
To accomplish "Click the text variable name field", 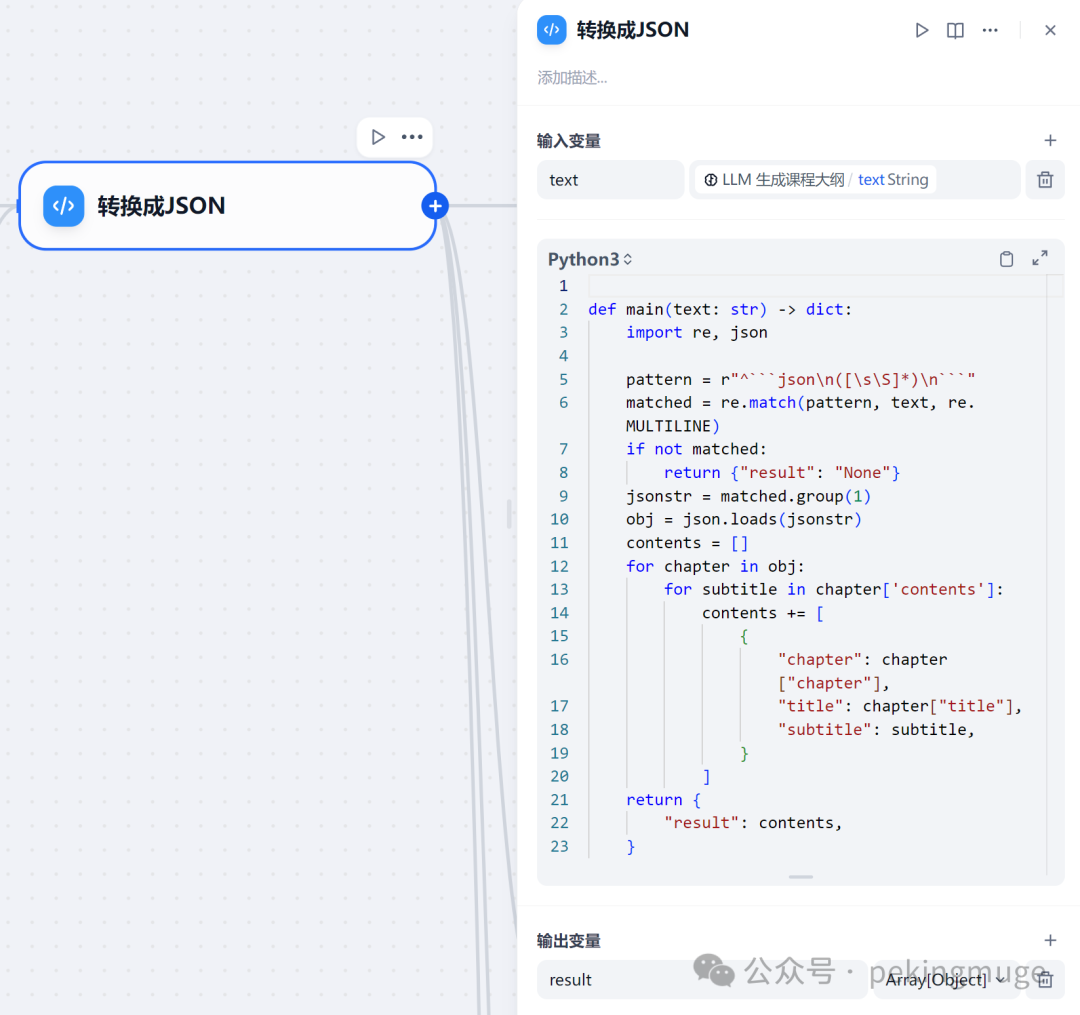I will coord(610,180).
